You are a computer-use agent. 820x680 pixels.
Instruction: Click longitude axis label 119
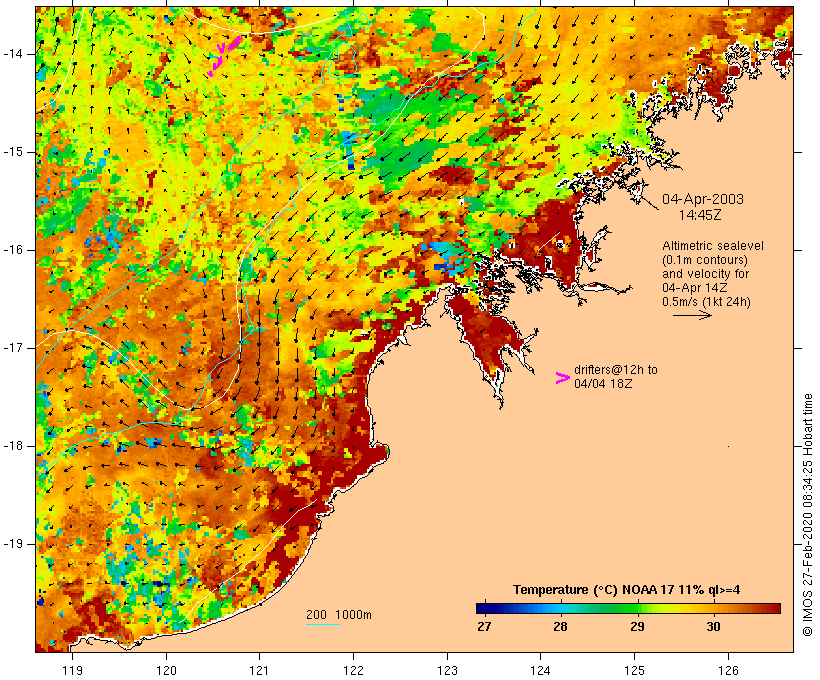72,670
